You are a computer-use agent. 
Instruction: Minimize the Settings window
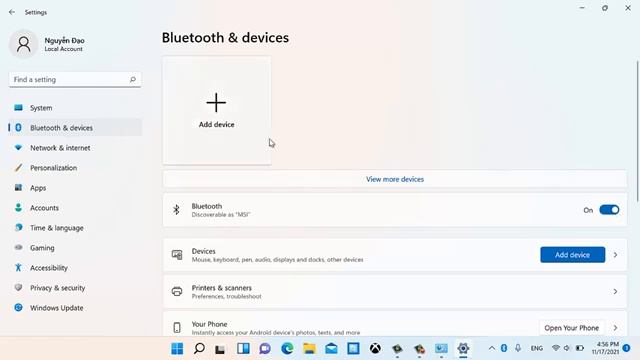pyautogui.click(x=582, y=8)
